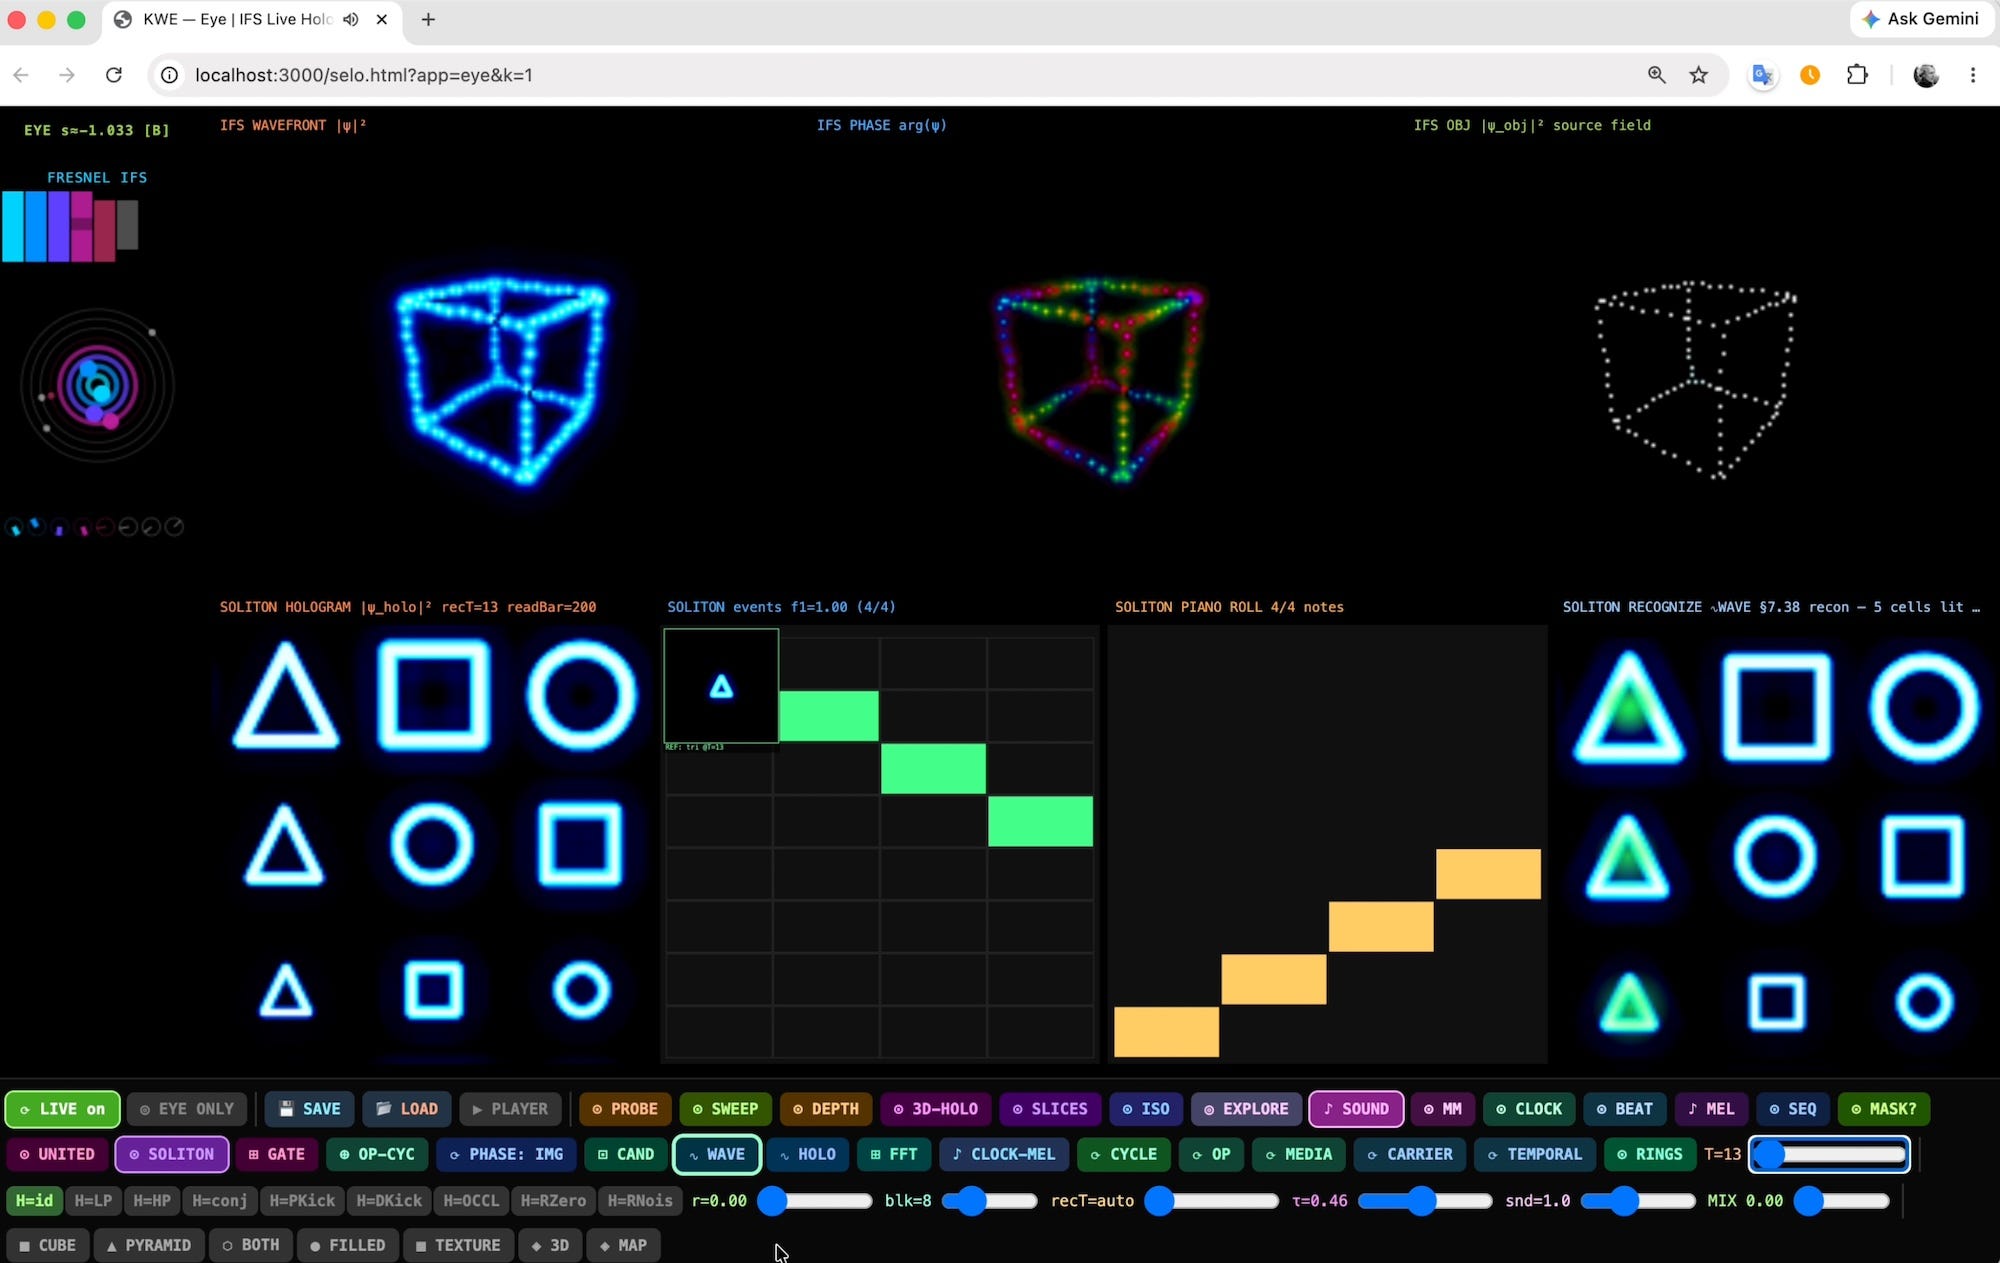
Task: Select the H=RZero filter
Action: [x=553, y=1200]
